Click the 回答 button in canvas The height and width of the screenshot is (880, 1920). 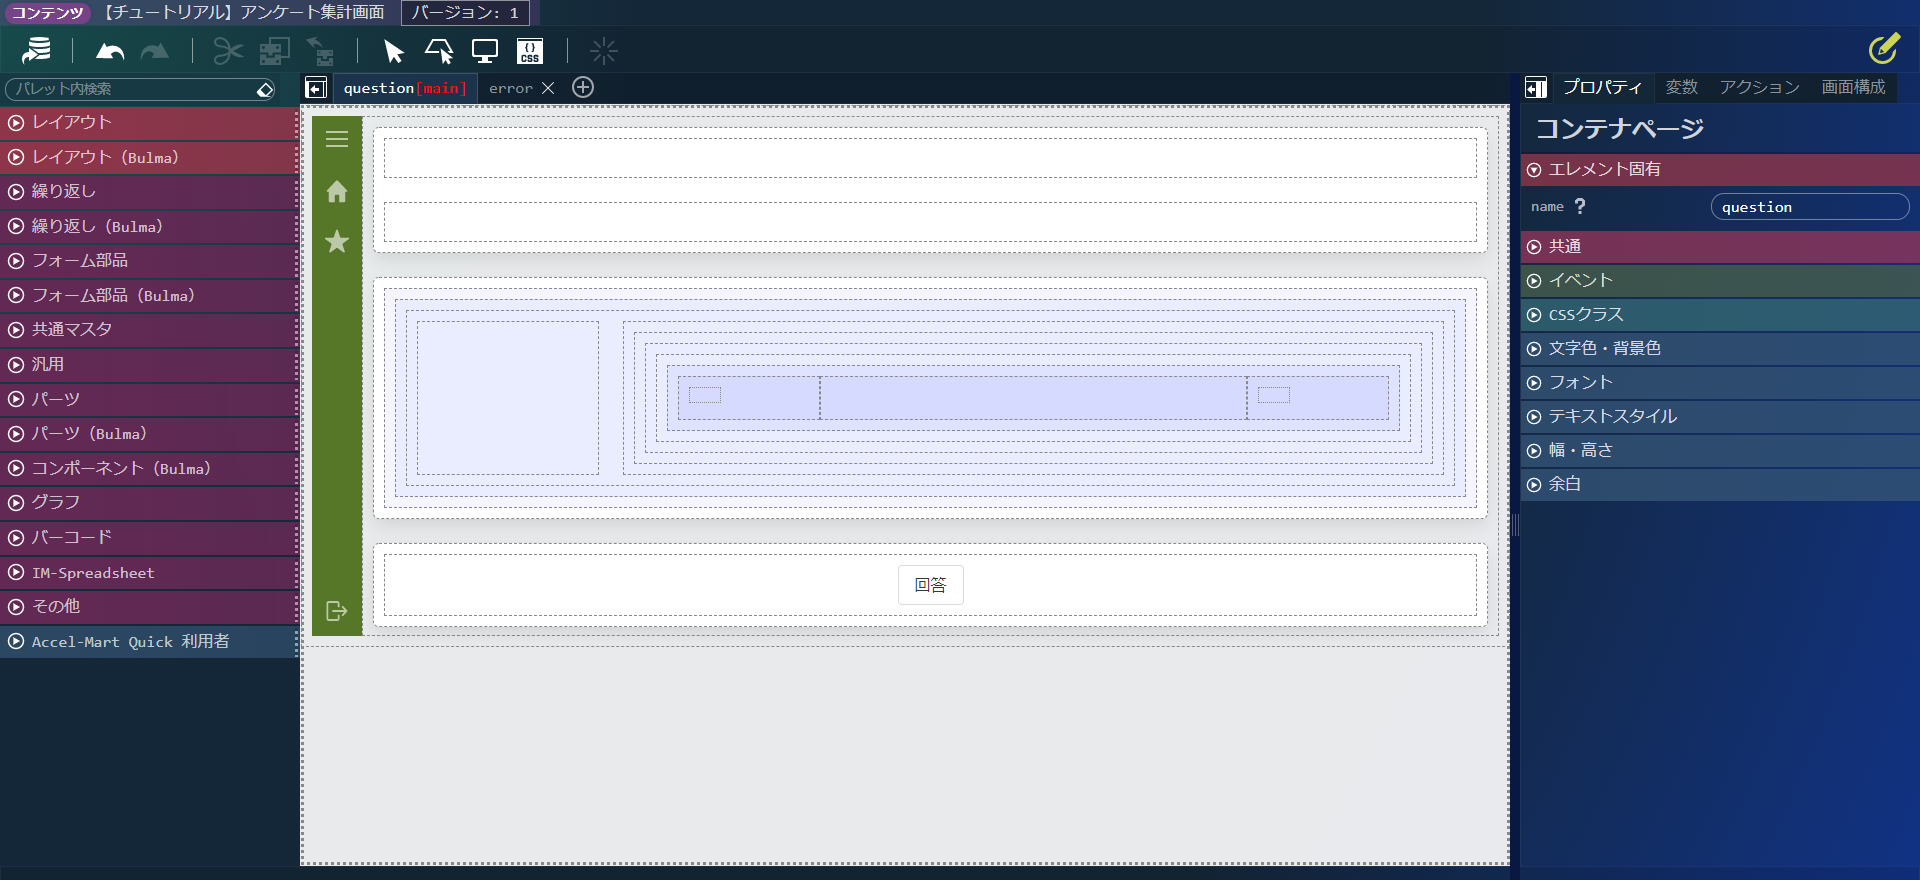coord(930,585)
